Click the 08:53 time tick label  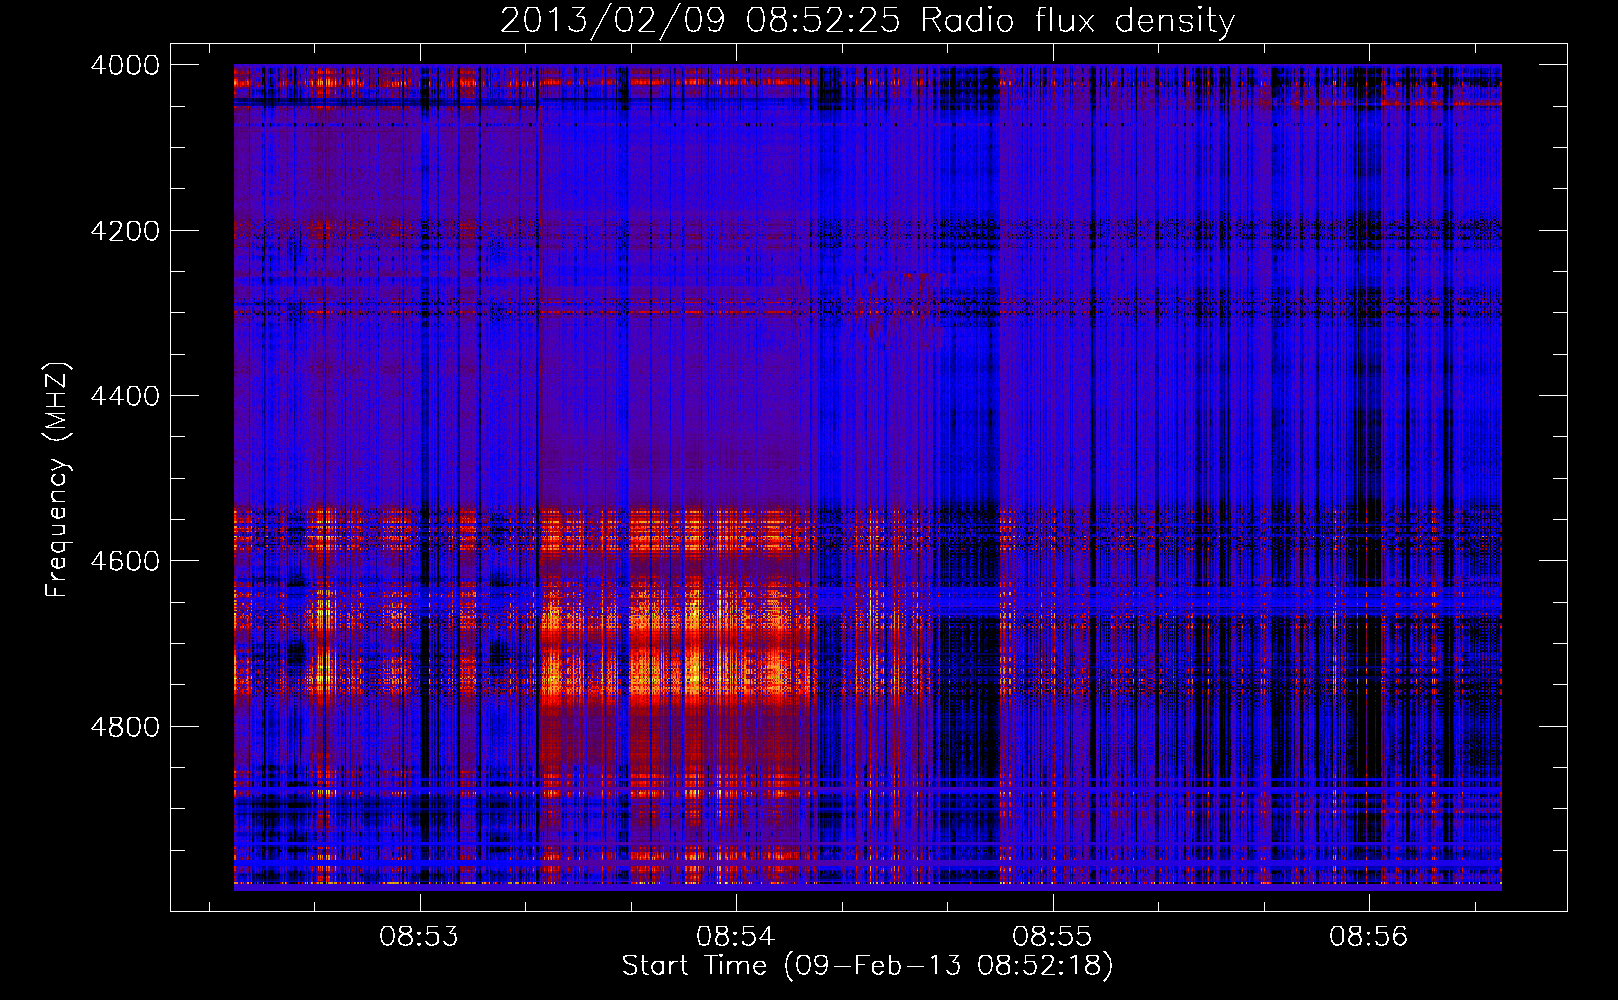coord(419,937)
